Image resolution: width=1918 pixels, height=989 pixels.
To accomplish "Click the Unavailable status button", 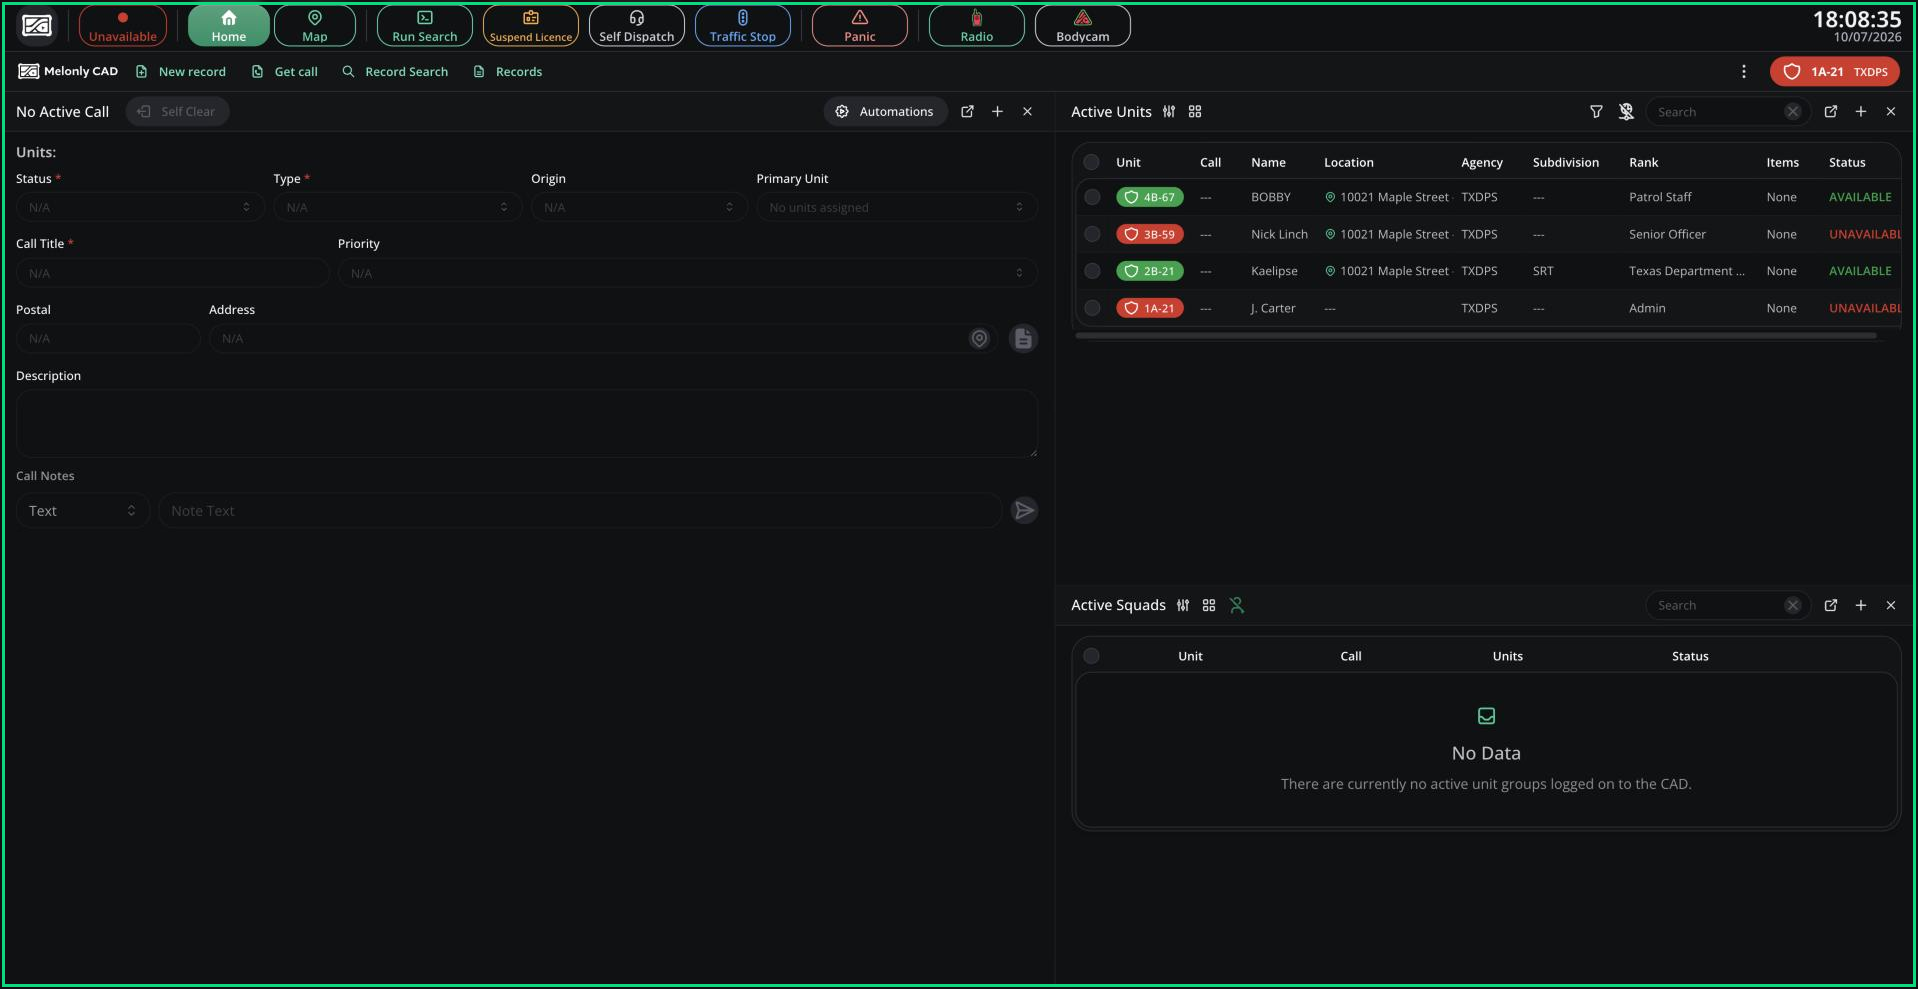I will pos(123,26).
